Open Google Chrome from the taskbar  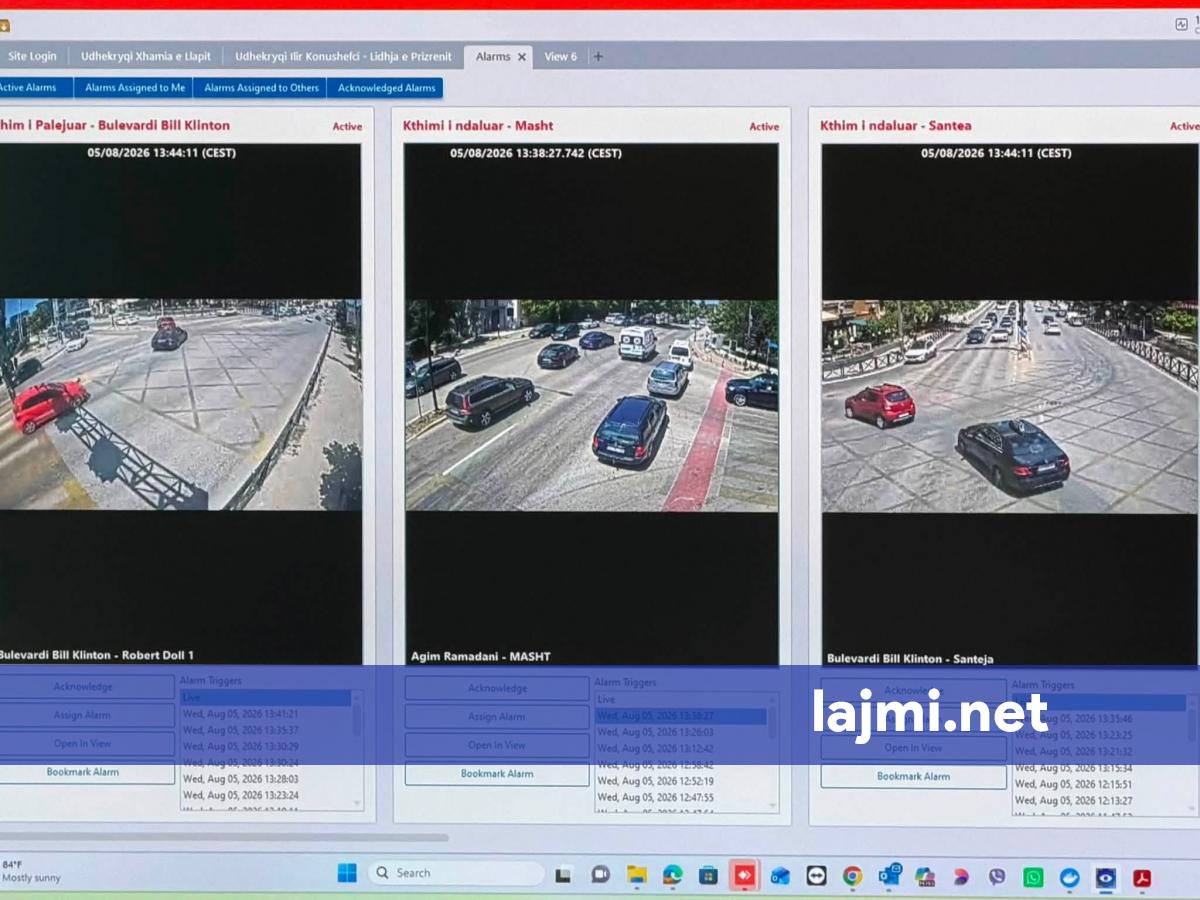pos(852,876)
